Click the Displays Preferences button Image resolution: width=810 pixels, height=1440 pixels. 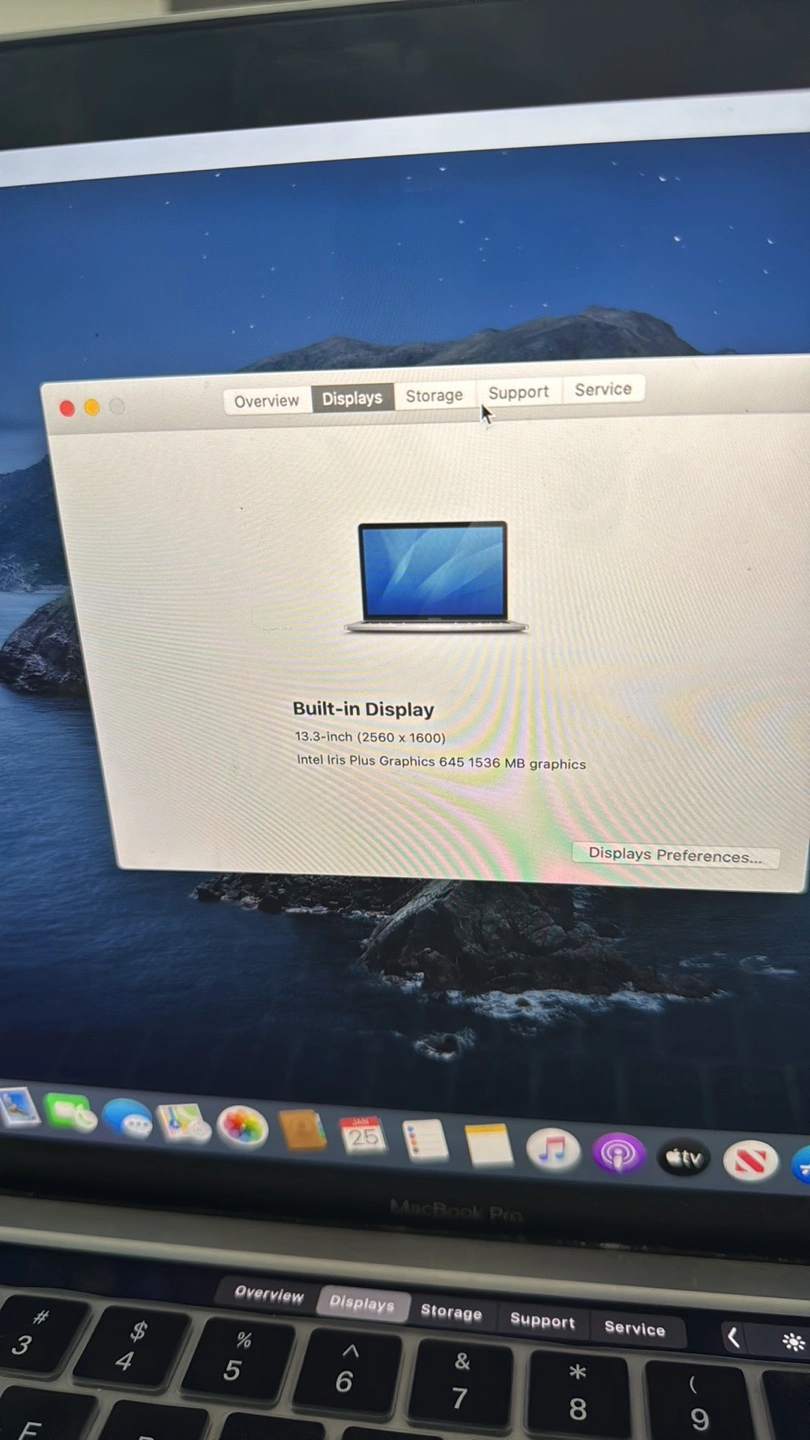675,854
